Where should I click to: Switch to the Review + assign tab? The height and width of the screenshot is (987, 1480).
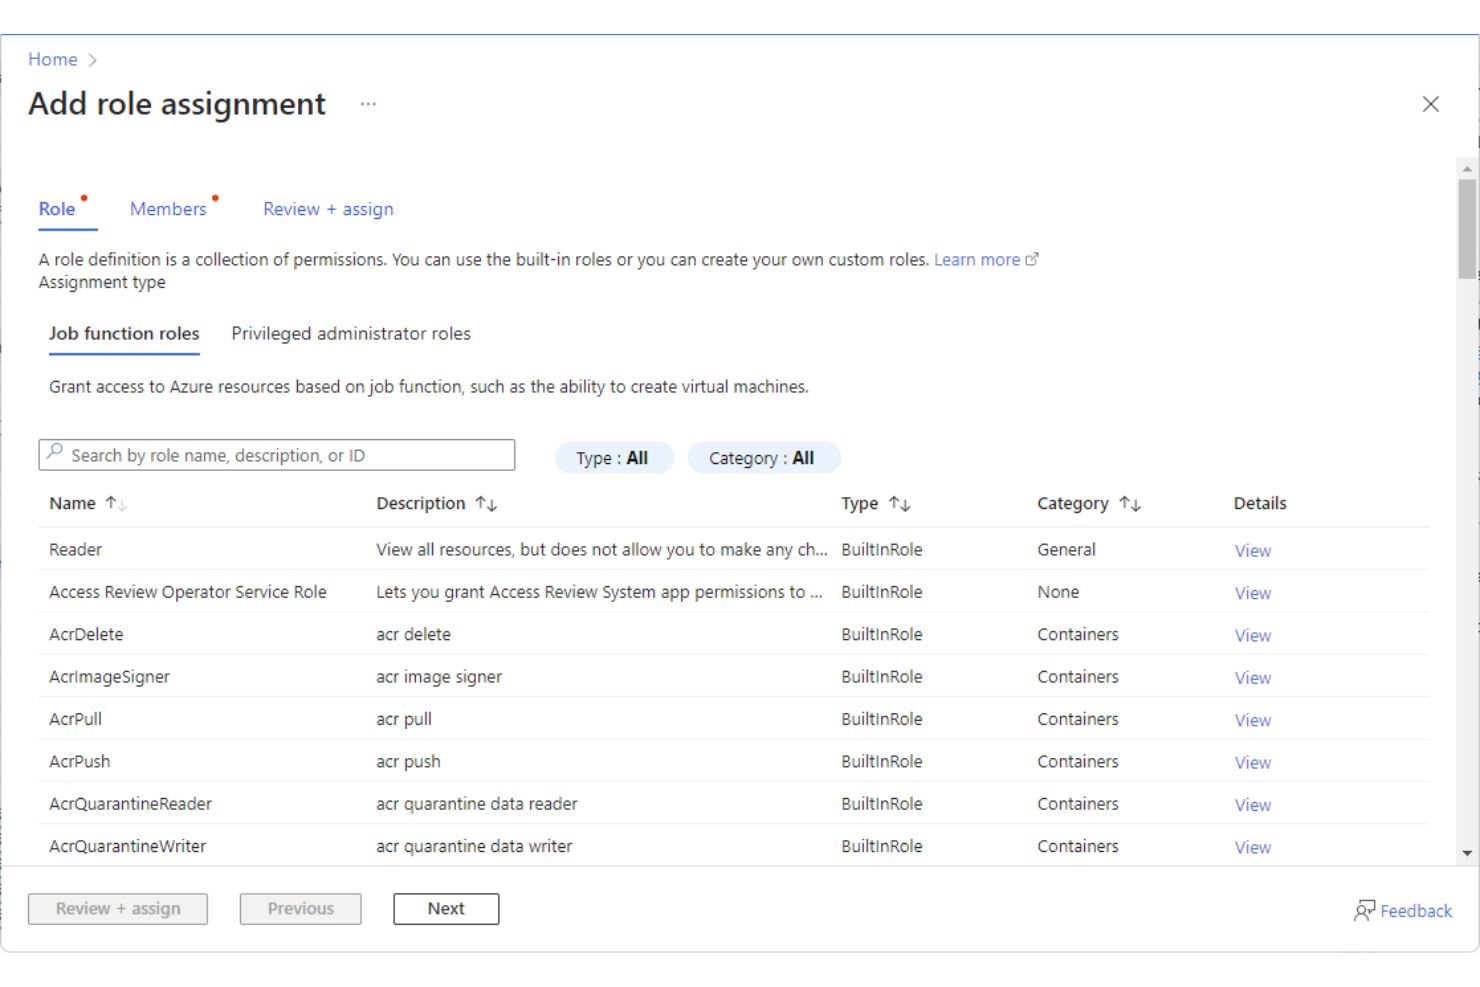point(328,208)
